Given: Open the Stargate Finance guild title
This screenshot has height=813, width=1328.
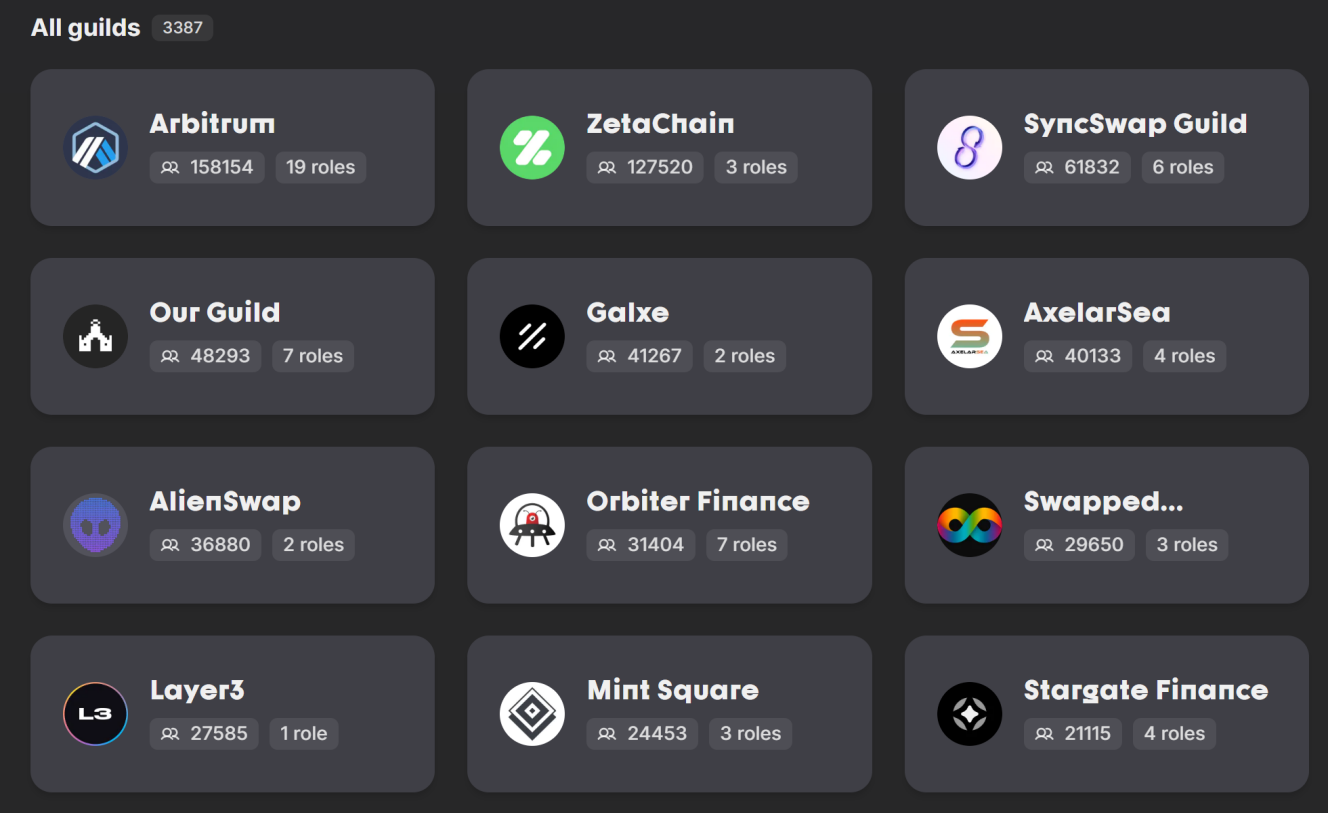Looking at the screenshot, I should click(x=1145, y=690).
